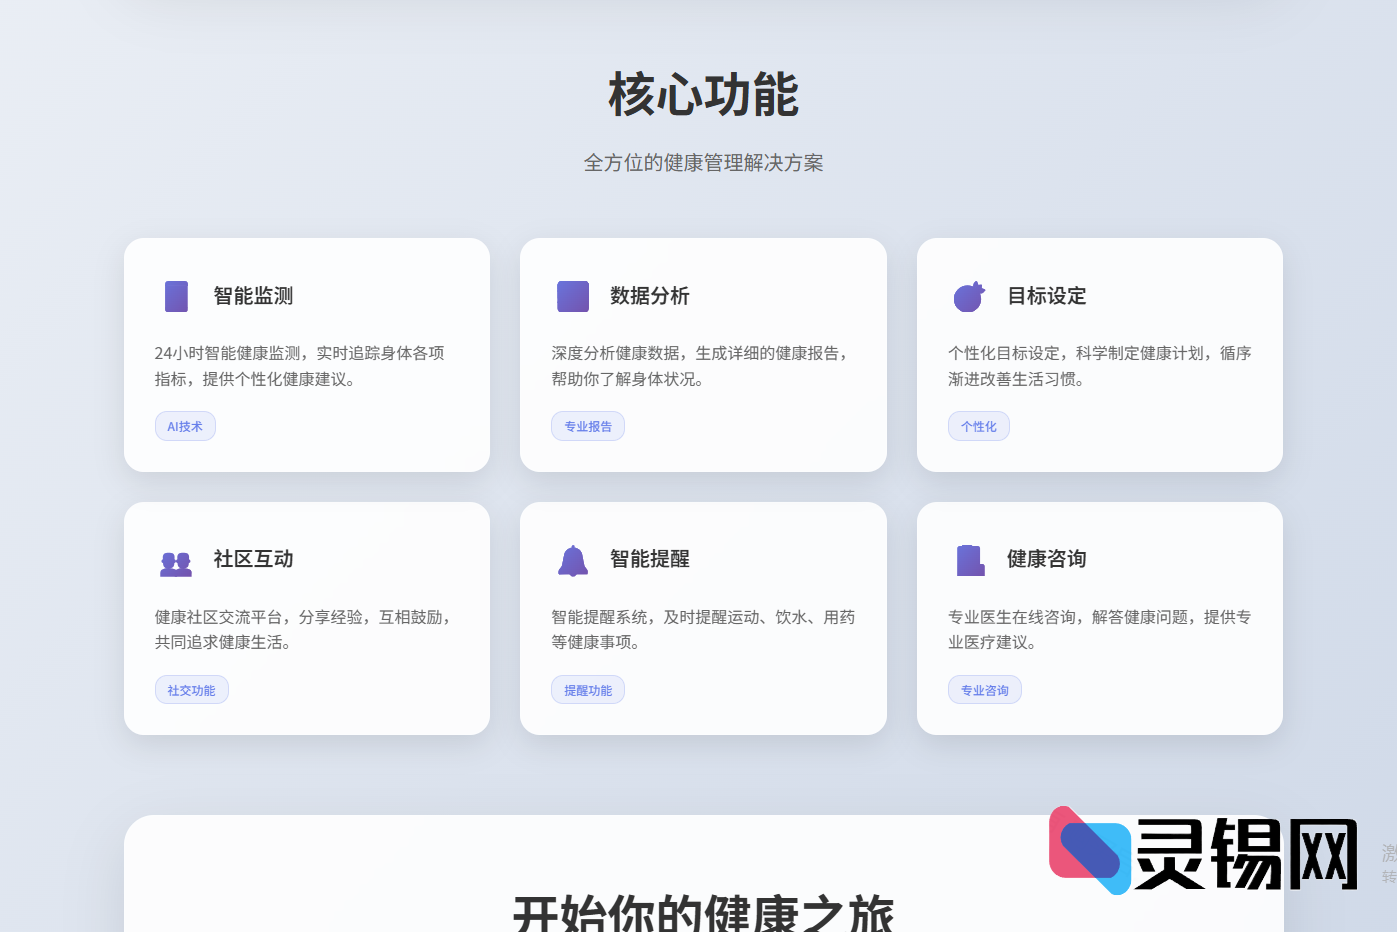
Task: Click the 灵锡网 logo icon
Action: click(x=1089, y=850)
